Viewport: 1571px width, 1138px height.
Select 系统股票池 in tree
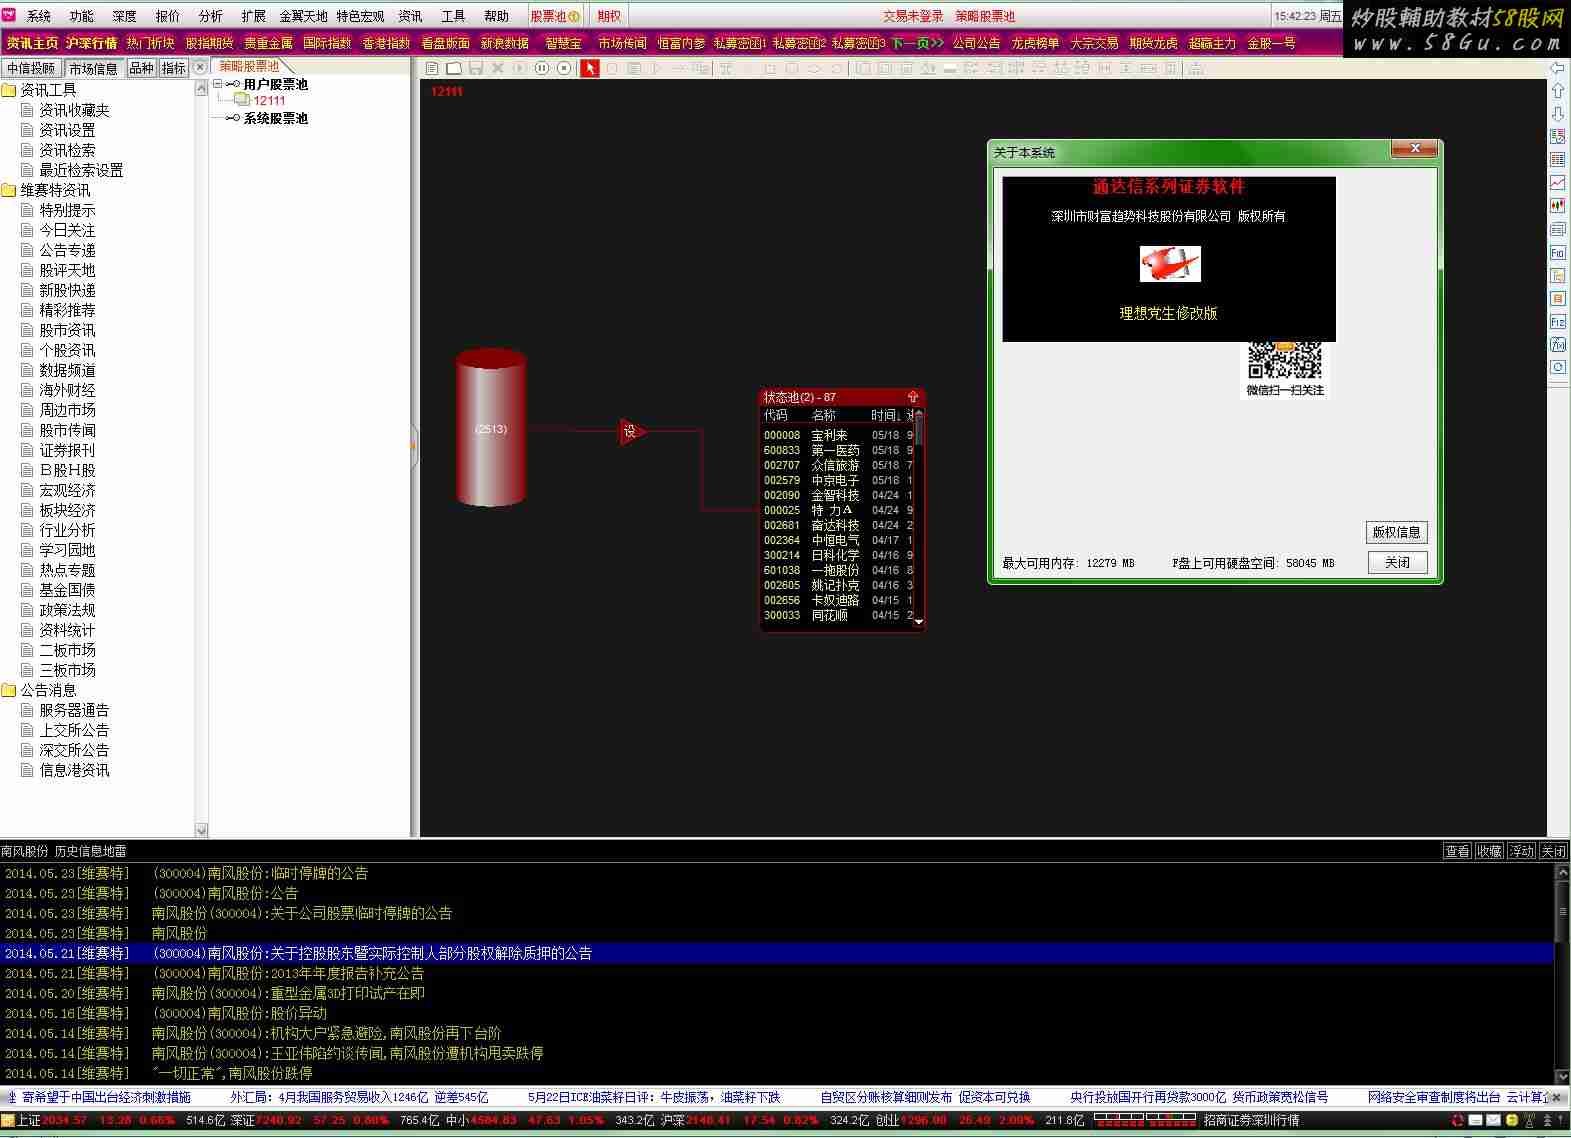(275, 118)
